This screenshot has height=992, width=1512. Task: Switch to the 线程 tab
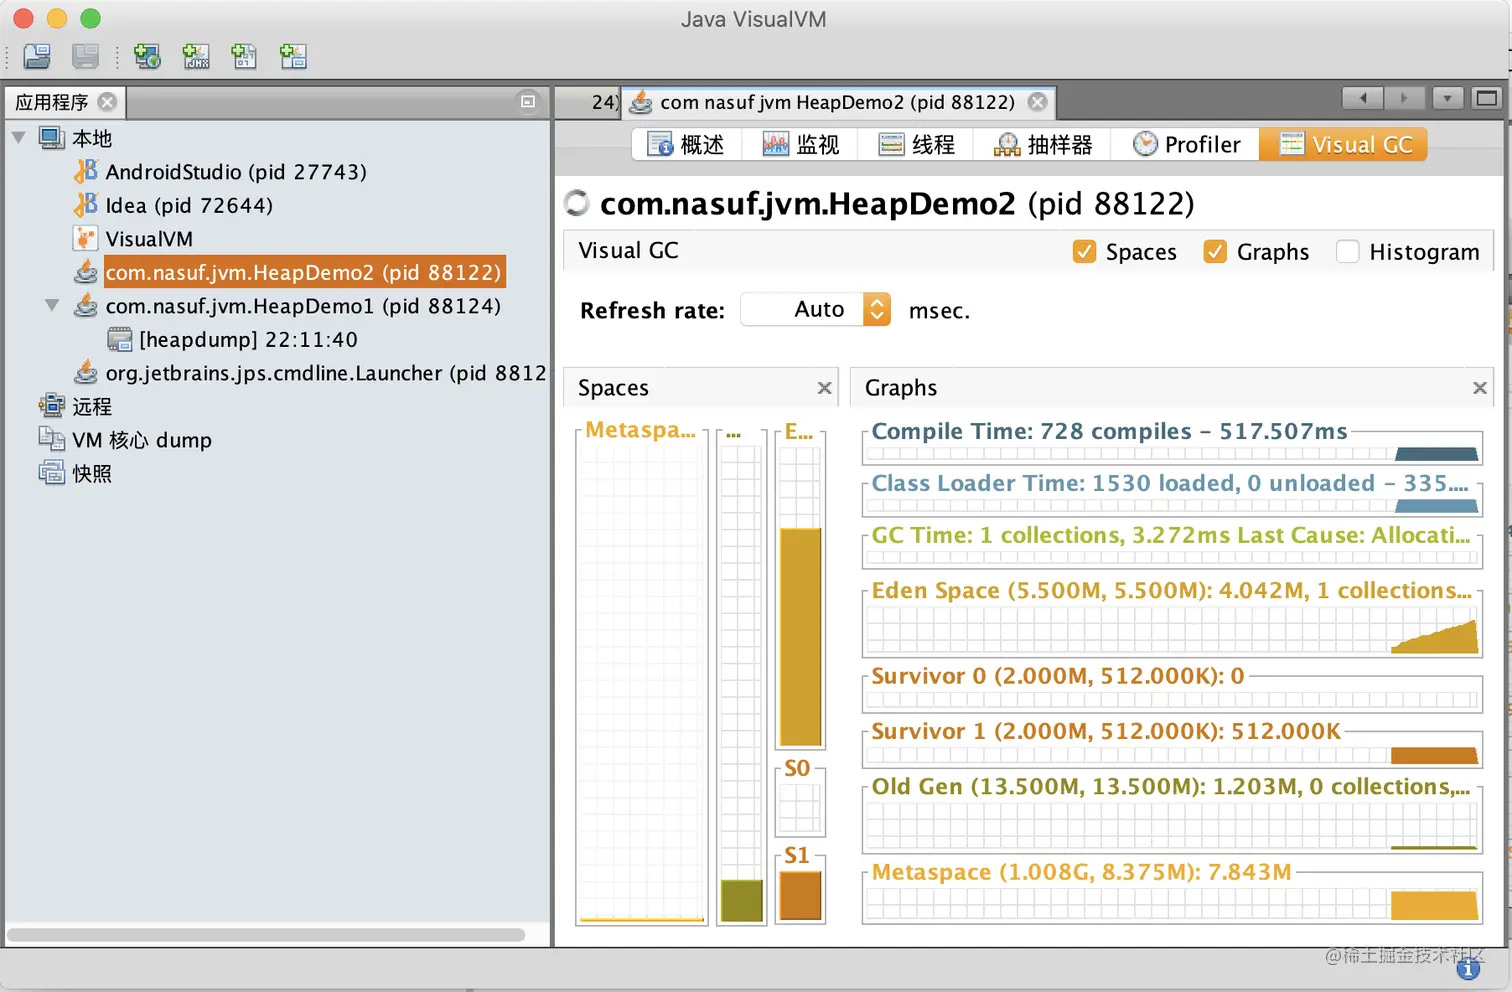point(917,145)
